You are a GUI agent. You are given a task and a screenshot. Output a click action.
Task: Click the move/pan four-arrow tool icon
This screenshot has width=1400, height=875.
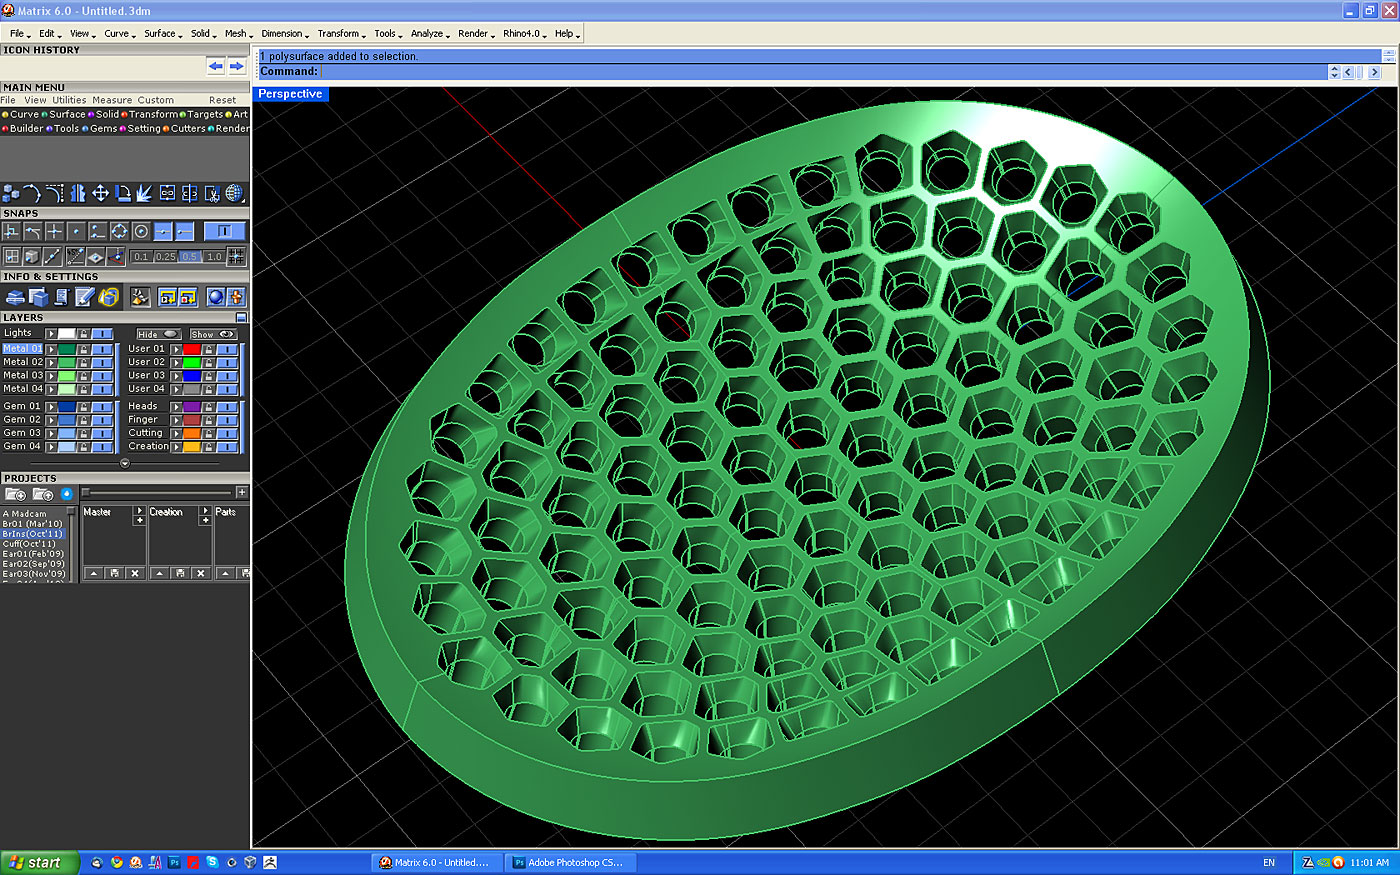pyautogui.click(x=100, y=193)
